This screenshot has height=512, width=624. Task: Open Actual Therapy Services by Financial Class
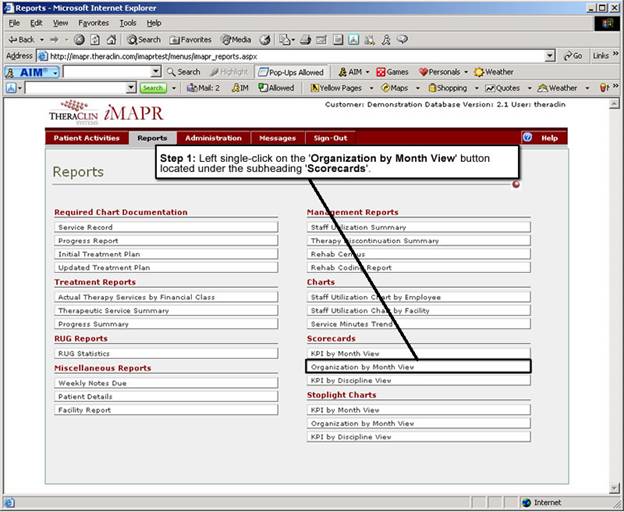point(166,297)
